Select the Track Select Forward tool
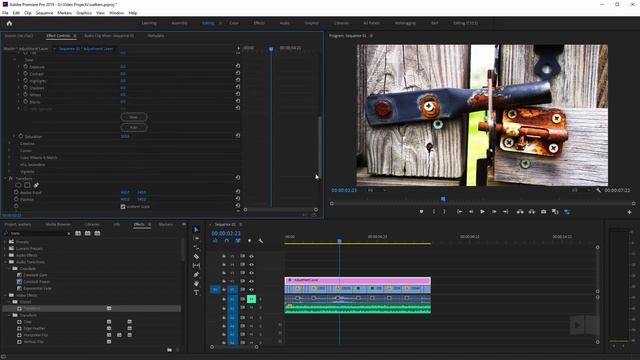640x360 pixels. [196, 239]
